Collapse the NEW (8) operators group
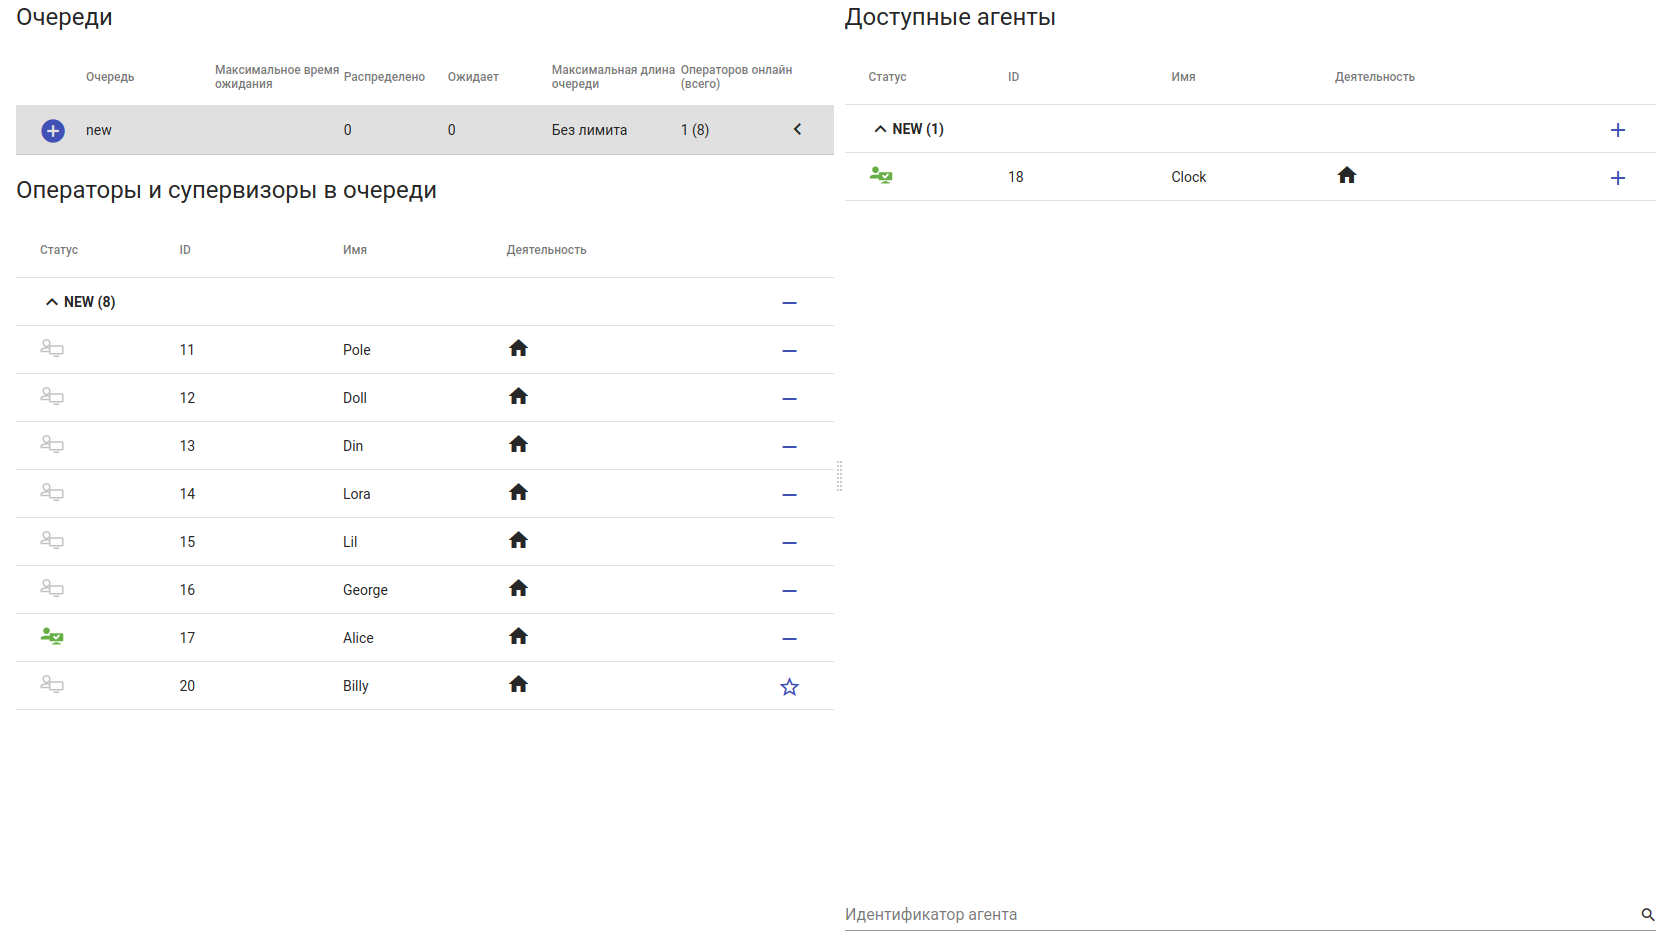The width and height of the screenshot is (1656, 936). point(52,302)
